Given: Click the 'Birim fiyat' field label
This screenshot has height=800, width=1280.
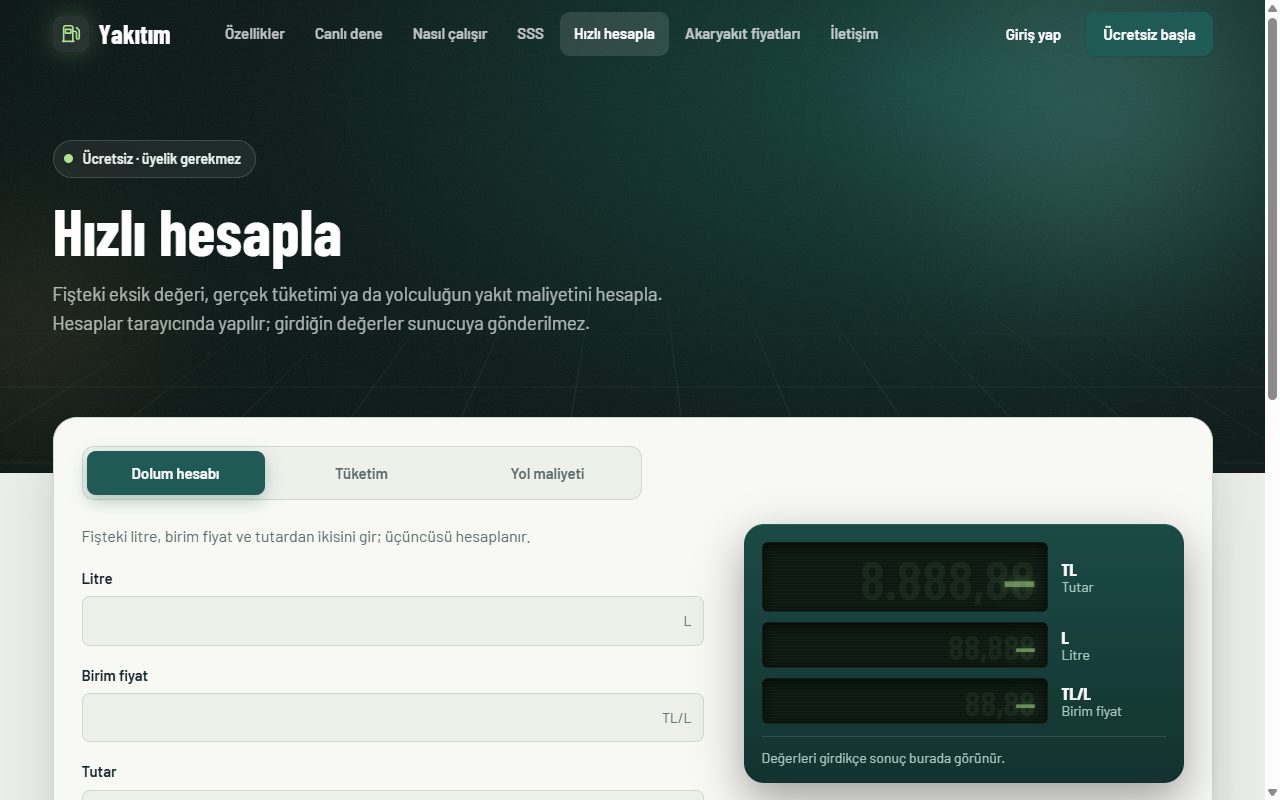Looking at the screenshot, I should point(115,676).
